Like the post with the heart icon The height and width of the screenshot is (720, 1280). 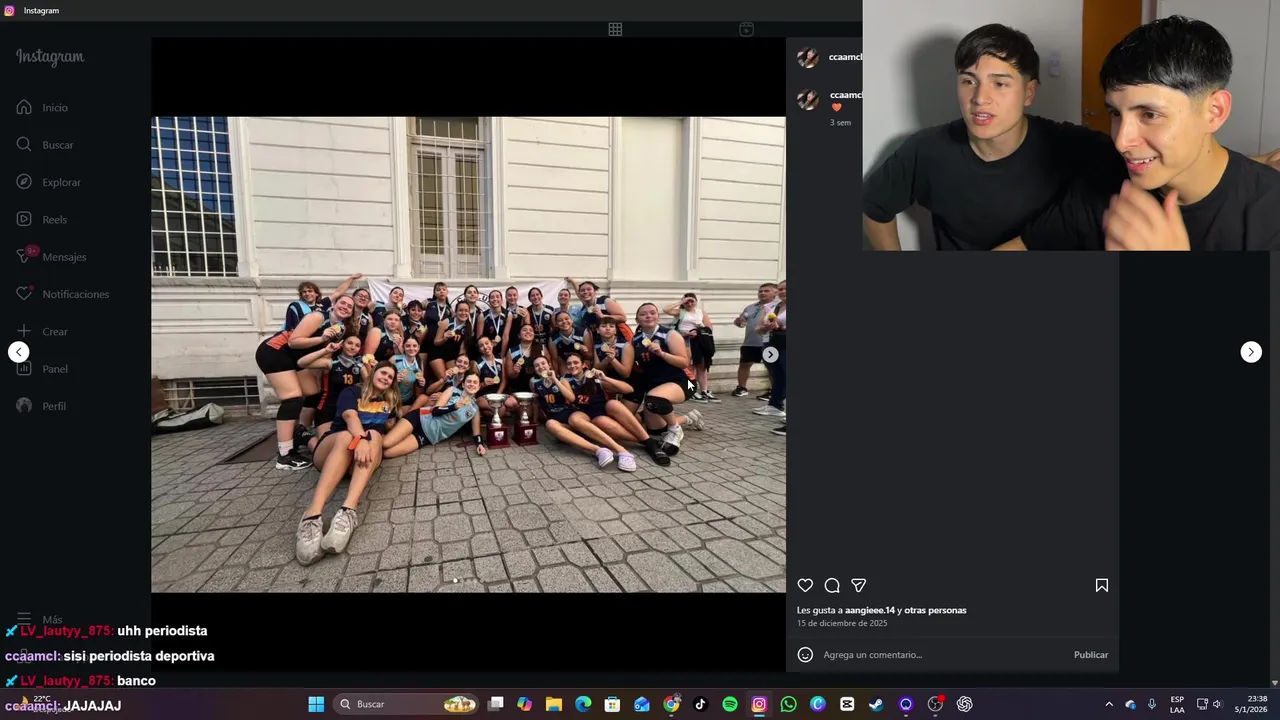click(x=805, y=585)
